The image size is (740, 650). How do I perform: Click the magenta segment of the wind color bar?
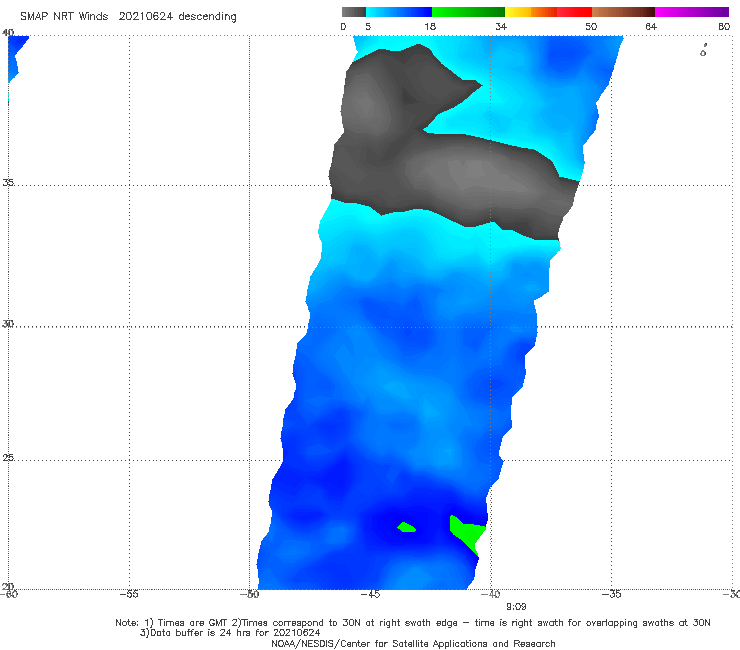pos(692,12)
